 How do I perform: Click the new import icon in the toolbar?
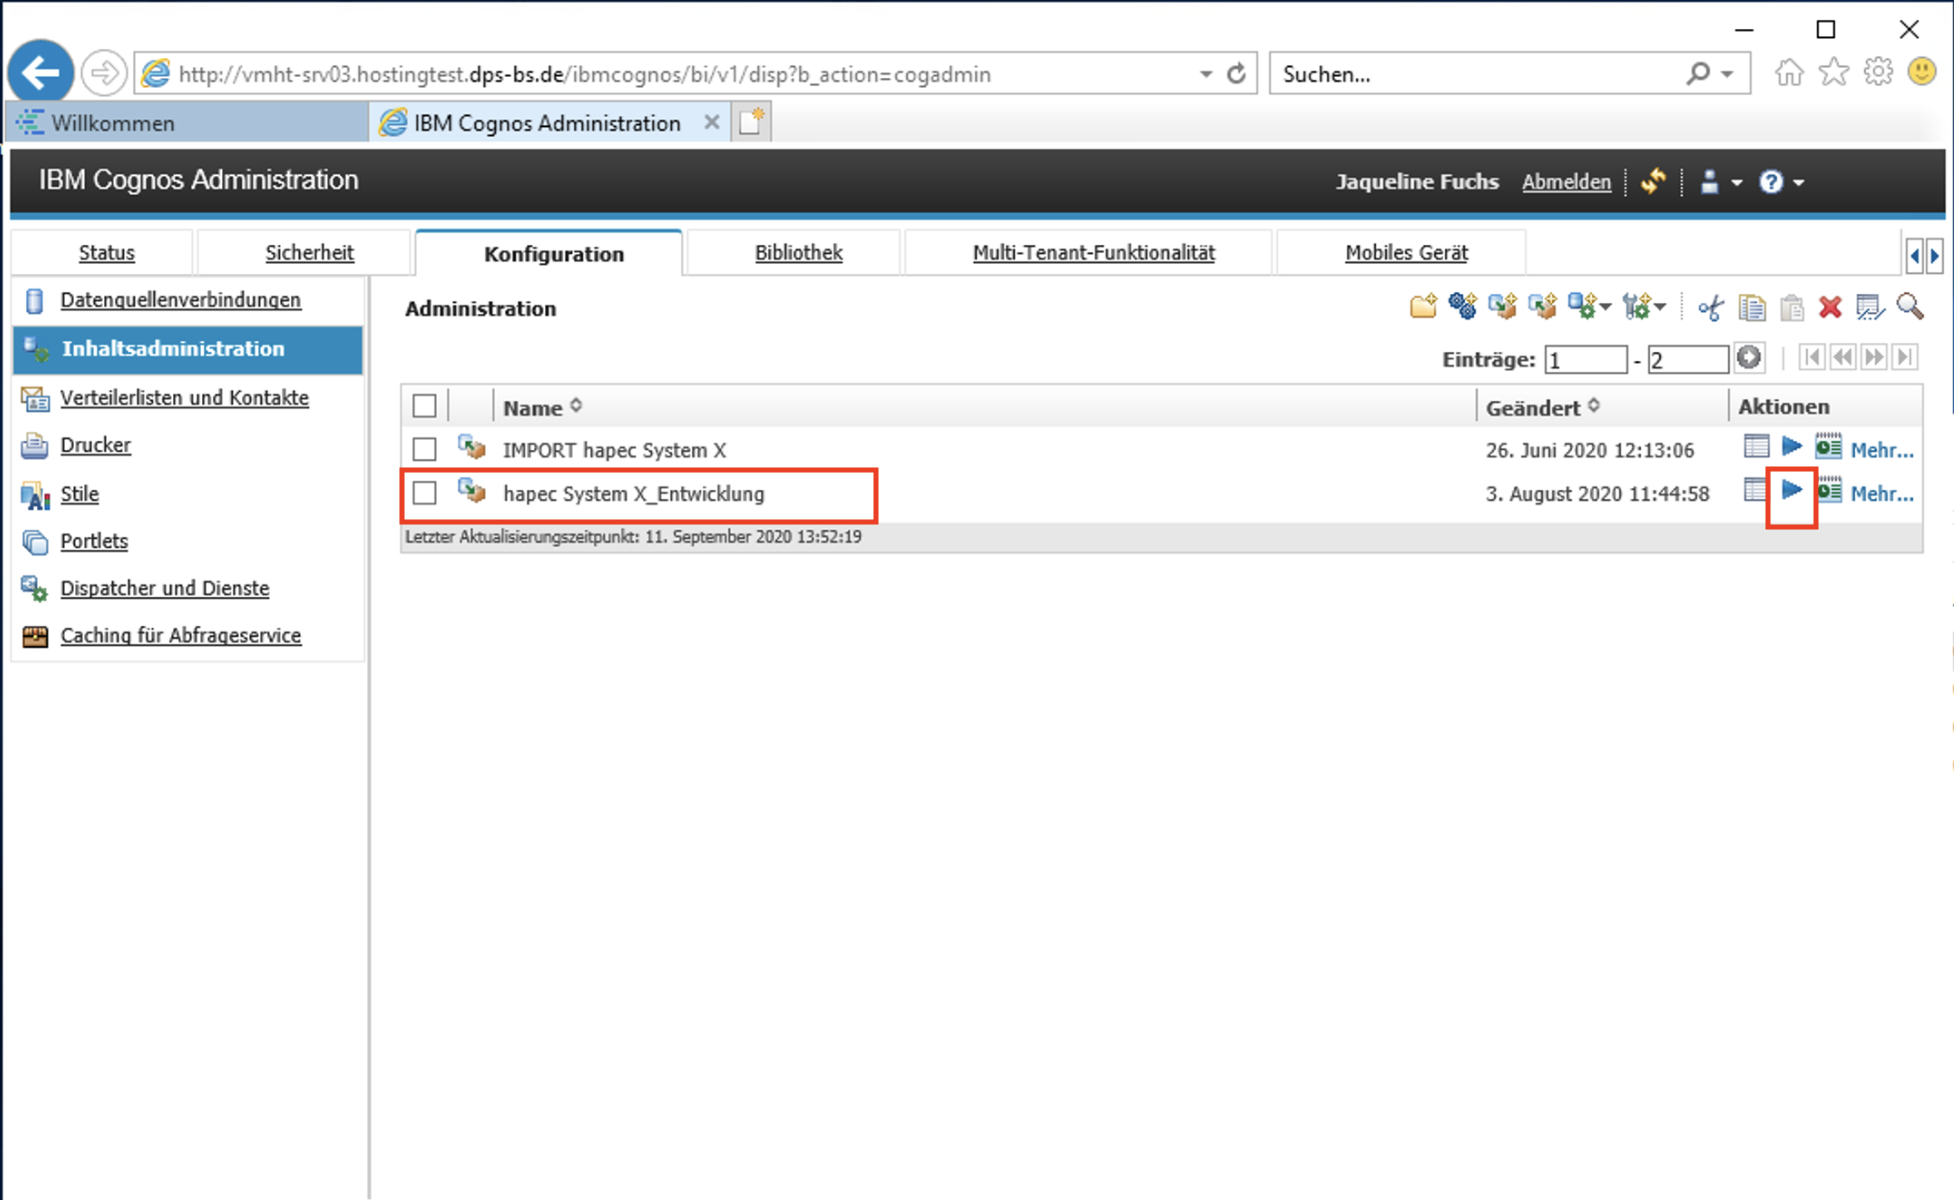point(1542,307)
